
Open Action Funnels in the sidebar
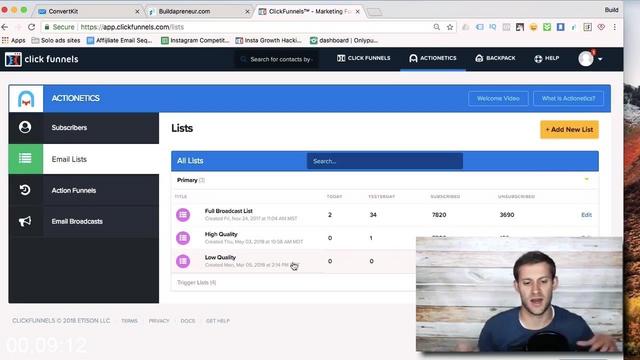pyautogui.click(x=84, y=190)
